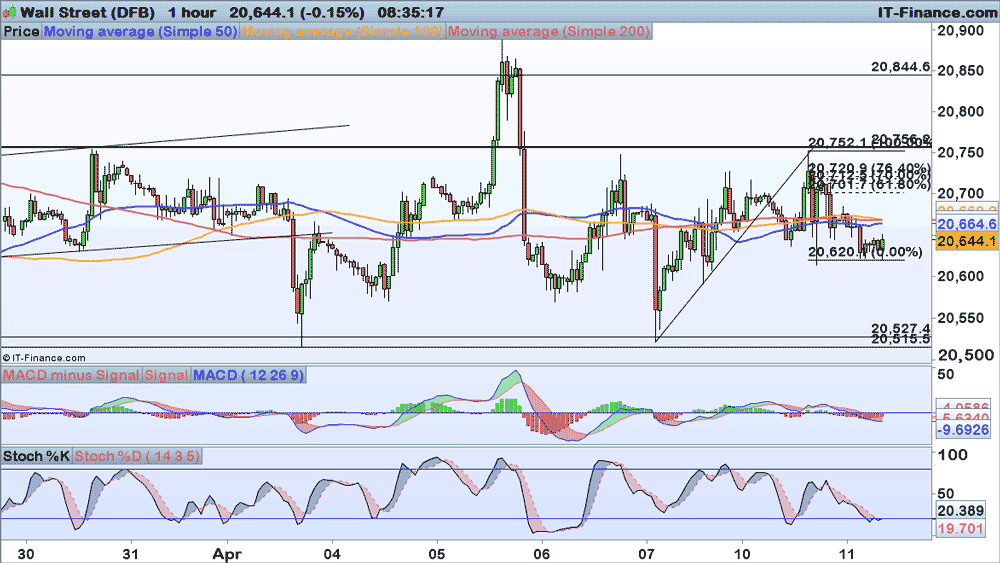Click the 06 date label on time axis
The height and width of the screenshot is (563, 1000).
click(x=541, y=553)
